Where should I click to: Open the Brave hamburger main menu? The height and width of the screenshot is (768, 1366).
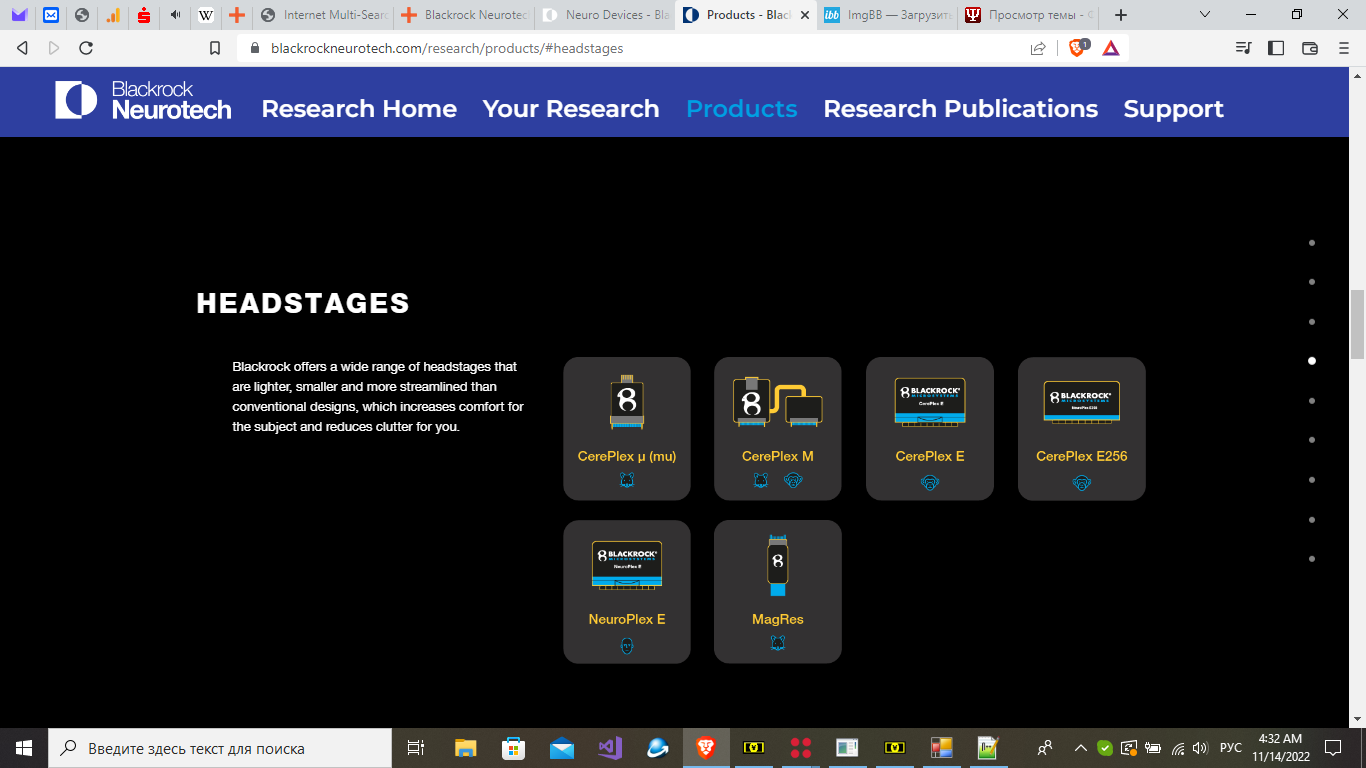pyautogui.click(x=1343, y=48)
